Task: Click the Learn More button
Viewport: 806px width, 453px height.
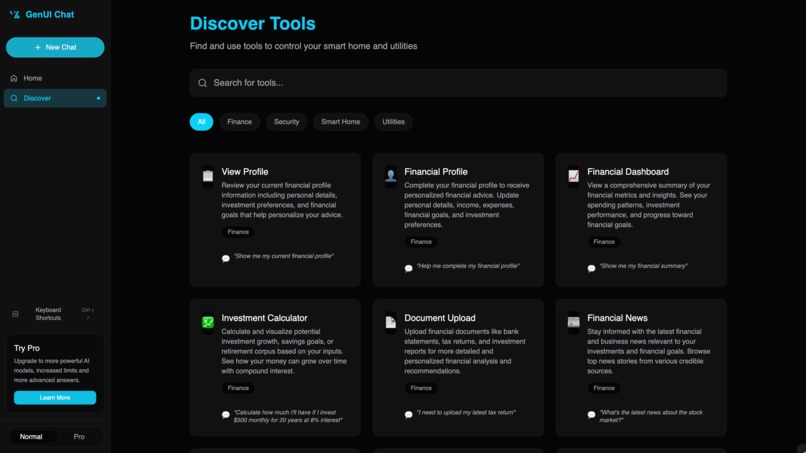Action: click(x=55, y=397)
